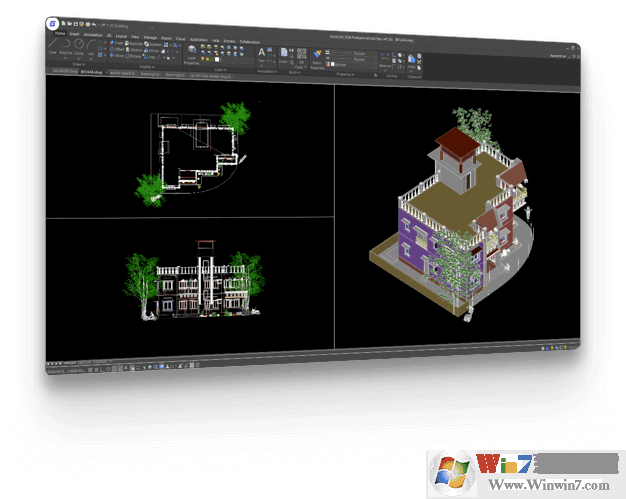
Task: Switch to the Annotation ribbon tab
Action: coord(95,34)
